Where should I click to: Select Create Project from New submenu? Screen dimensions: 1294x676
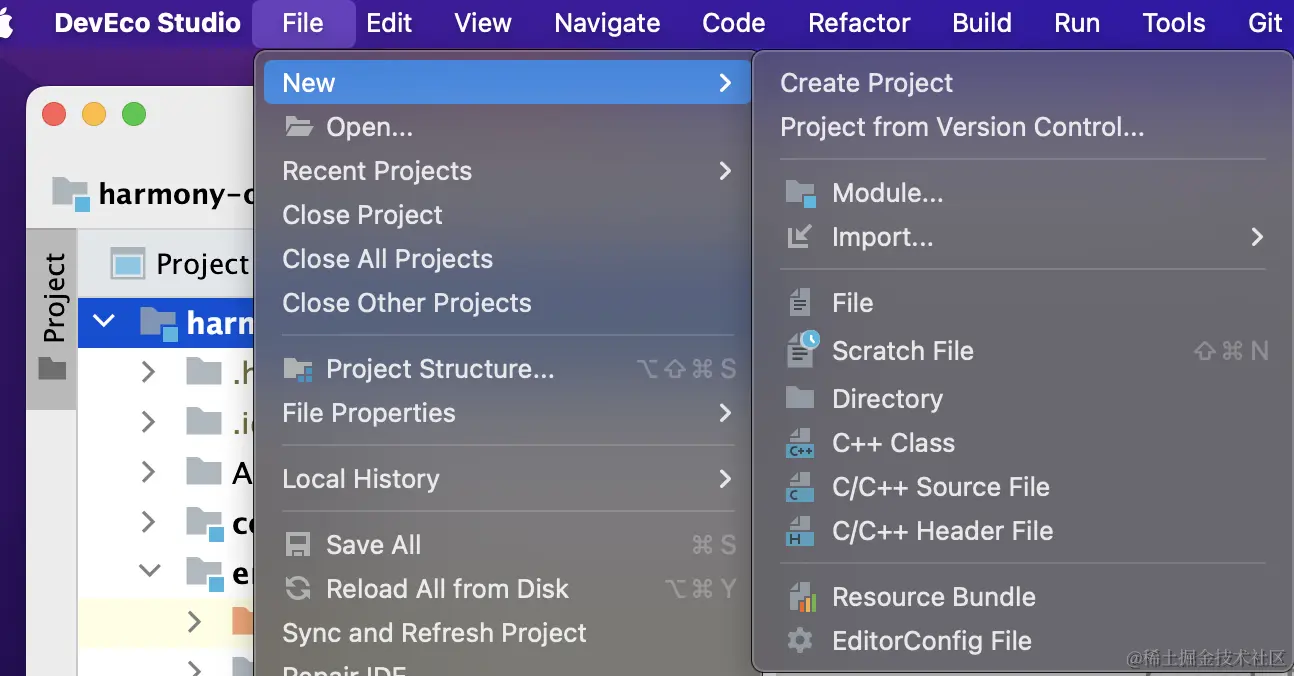click(x=866, y=83)
